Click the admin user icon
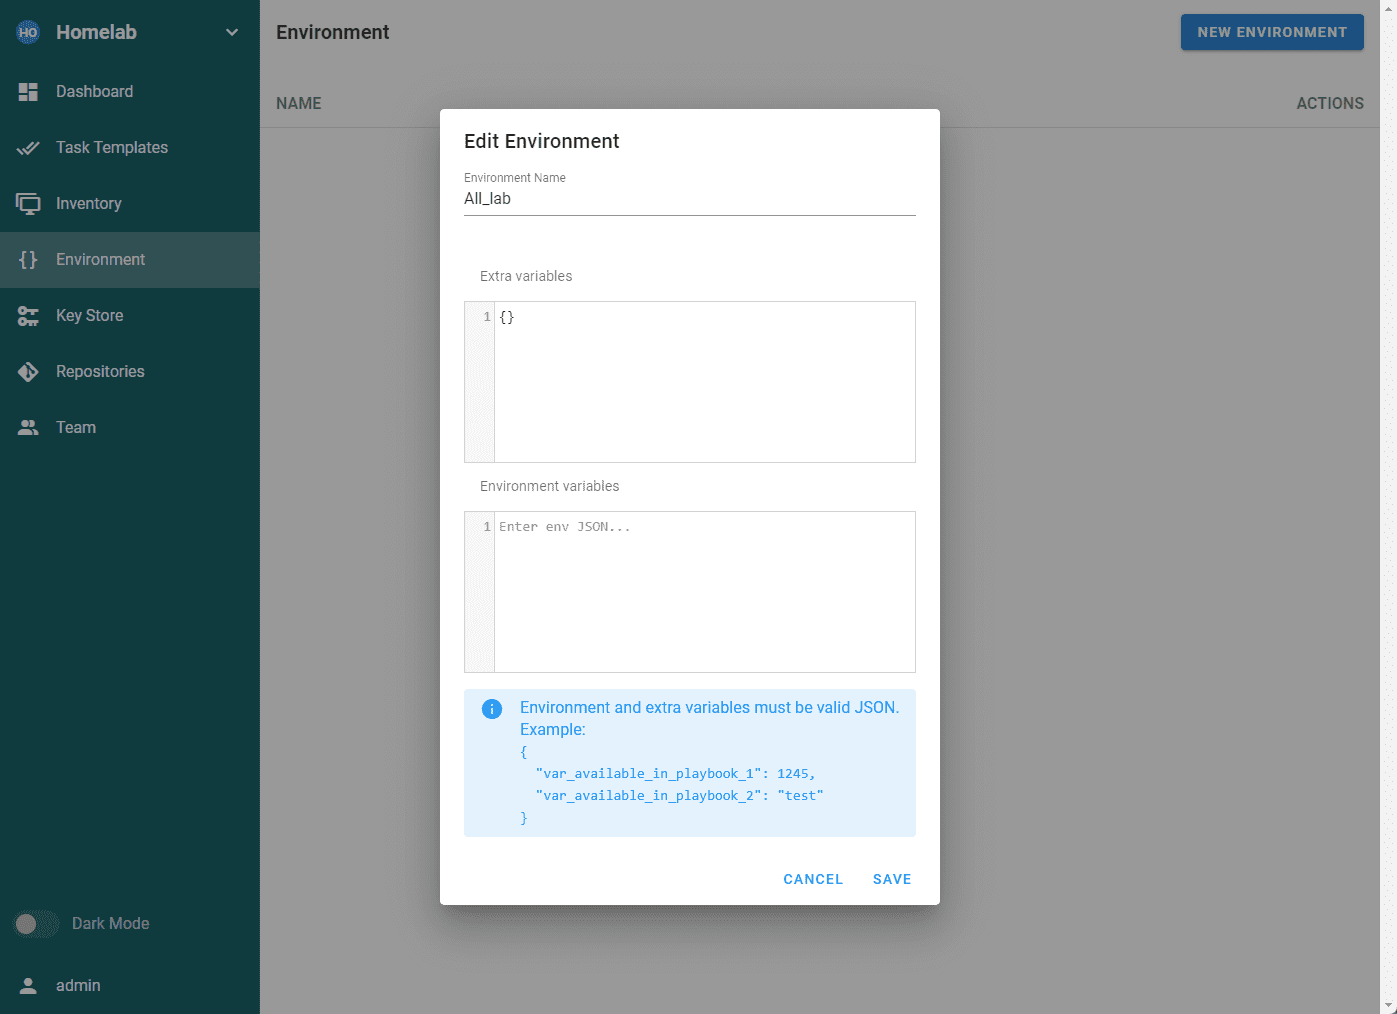Image resolution: width=1397 pixels, height=1014 pixels. click(x=28, y=986)
